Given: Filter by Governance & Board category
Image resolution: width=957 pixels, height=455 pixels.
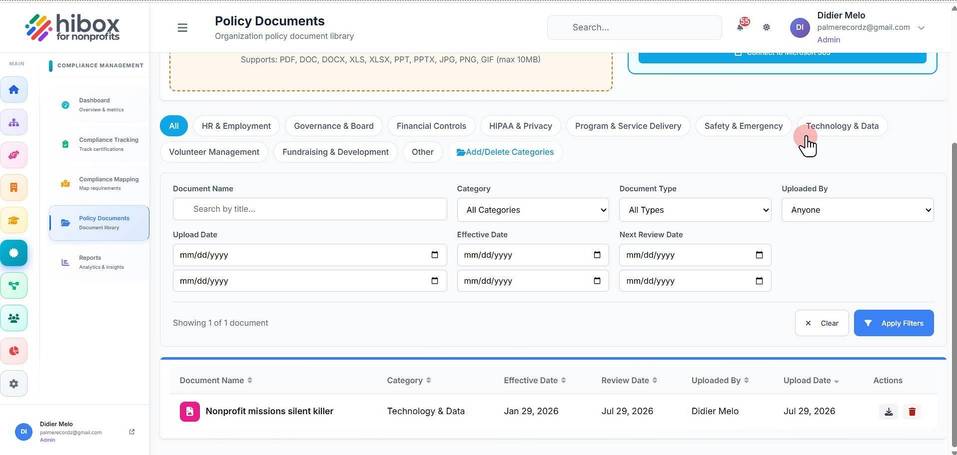Looking at the screenshot, I should coord(334,126).
